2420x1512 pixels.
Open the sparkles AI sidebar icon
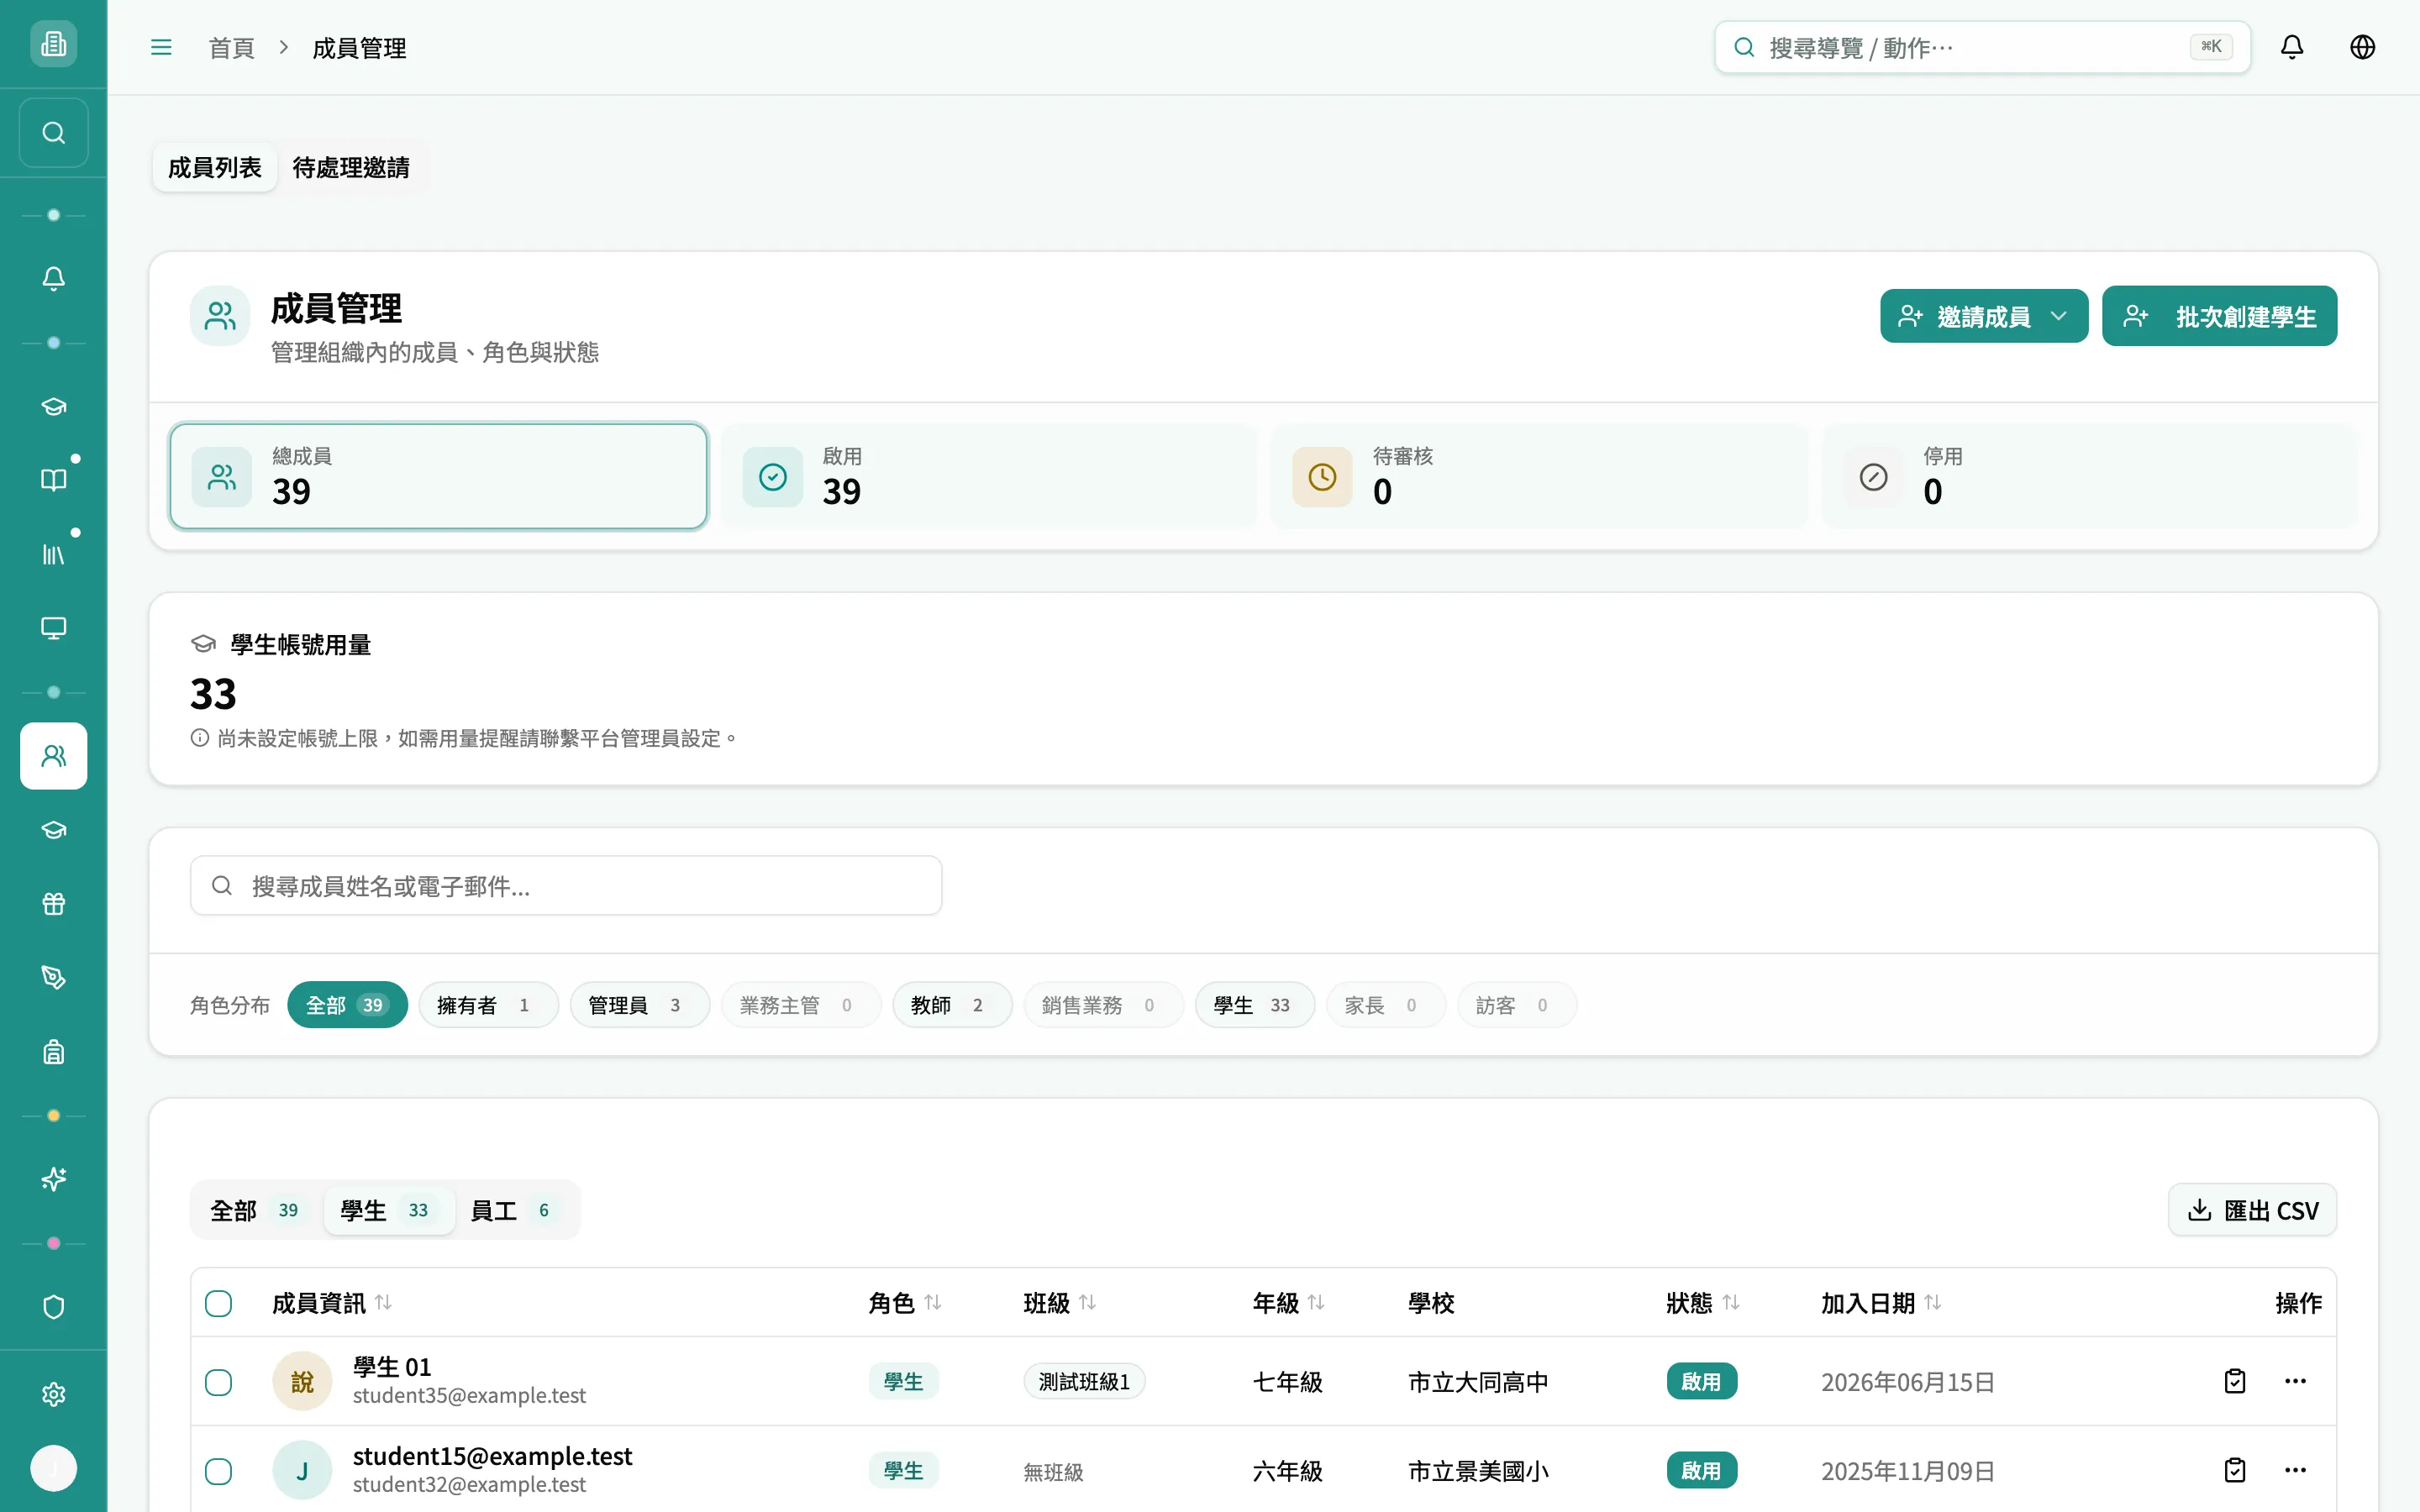53,1180
